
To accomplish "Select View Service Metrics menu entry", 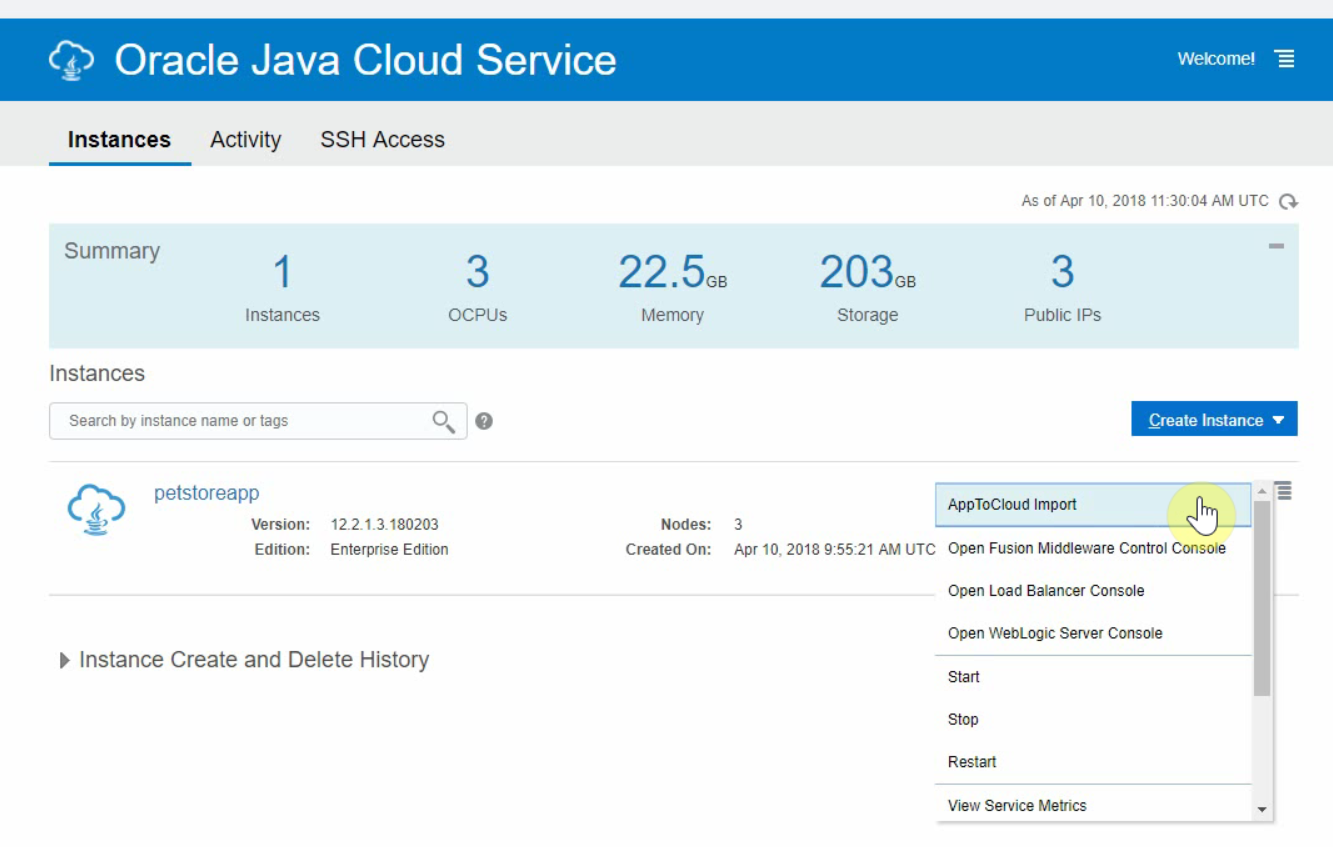I will (1093, 805).
